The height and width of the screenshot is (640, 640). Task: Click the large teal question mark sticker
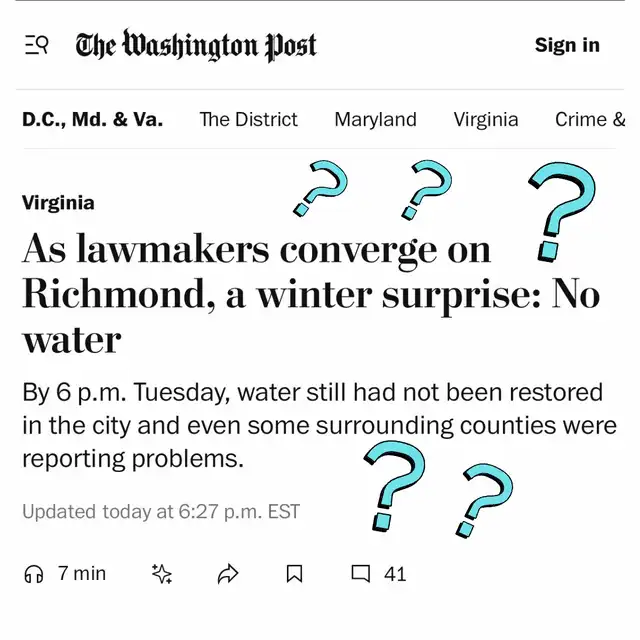[x=562, y=212]
